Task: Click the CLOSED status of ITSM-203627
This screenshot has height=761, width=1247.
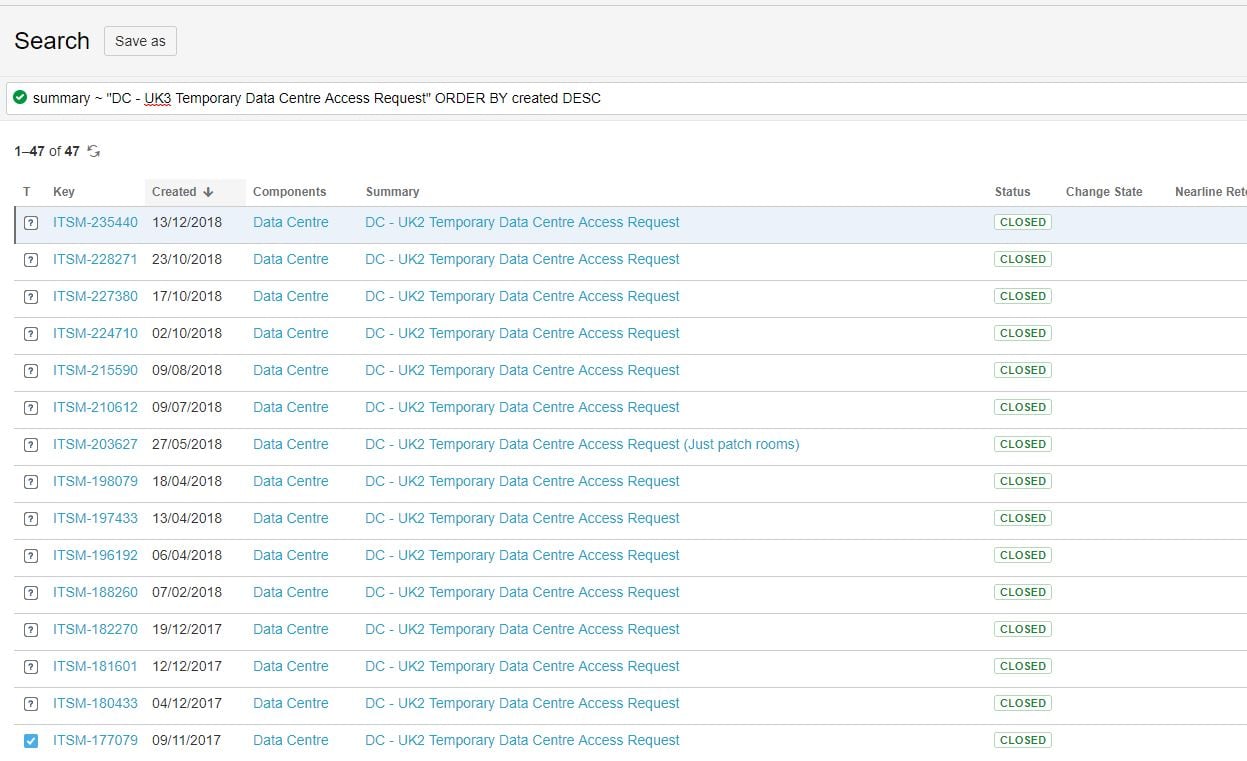Action: pyautogui.click(x=1023, y=444)
